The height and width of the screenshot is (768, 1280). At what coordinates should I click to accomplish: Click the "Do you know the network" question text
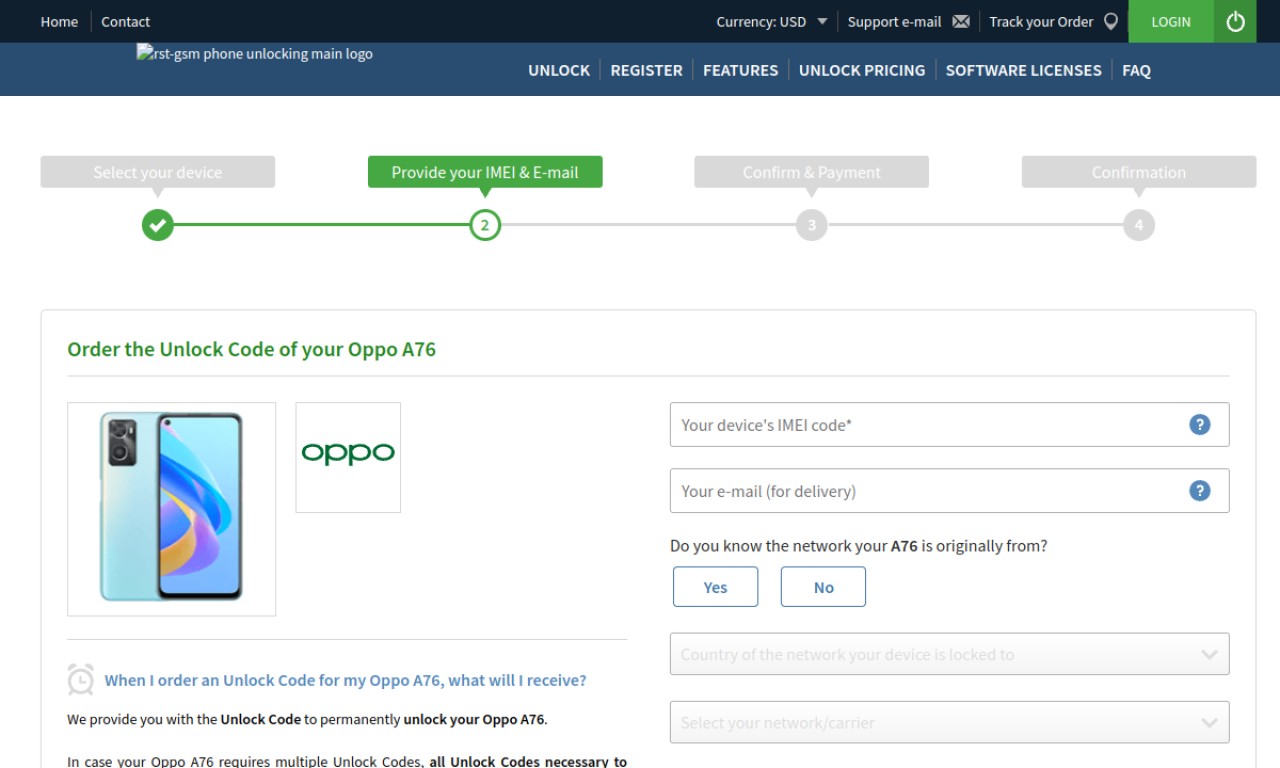[859, 546]
